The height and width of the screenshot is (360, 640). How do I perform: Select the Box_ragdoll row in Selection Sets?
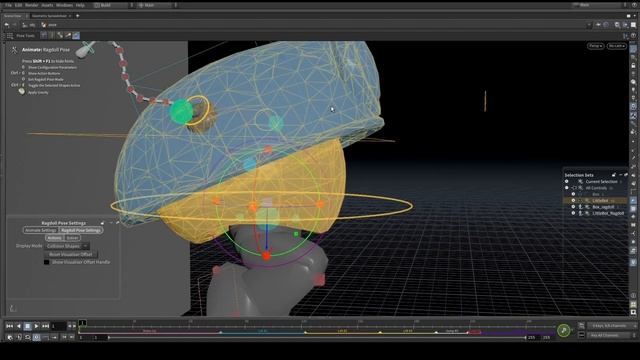(x=596, y=207)
